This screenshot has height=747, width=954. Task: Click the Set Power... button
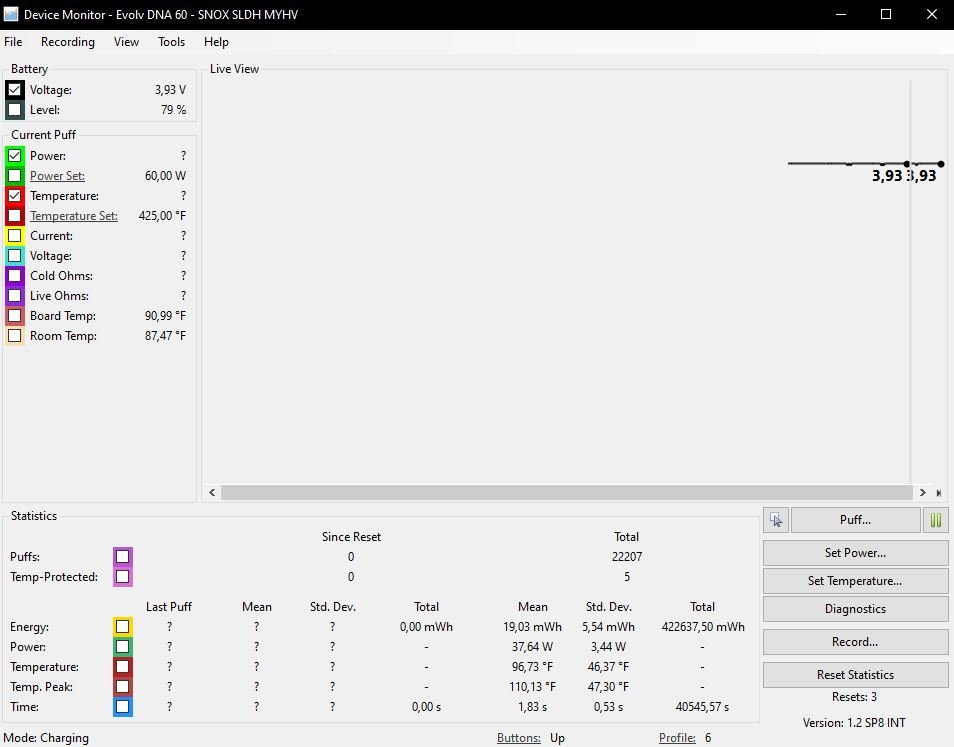click(x=855, y=553)
